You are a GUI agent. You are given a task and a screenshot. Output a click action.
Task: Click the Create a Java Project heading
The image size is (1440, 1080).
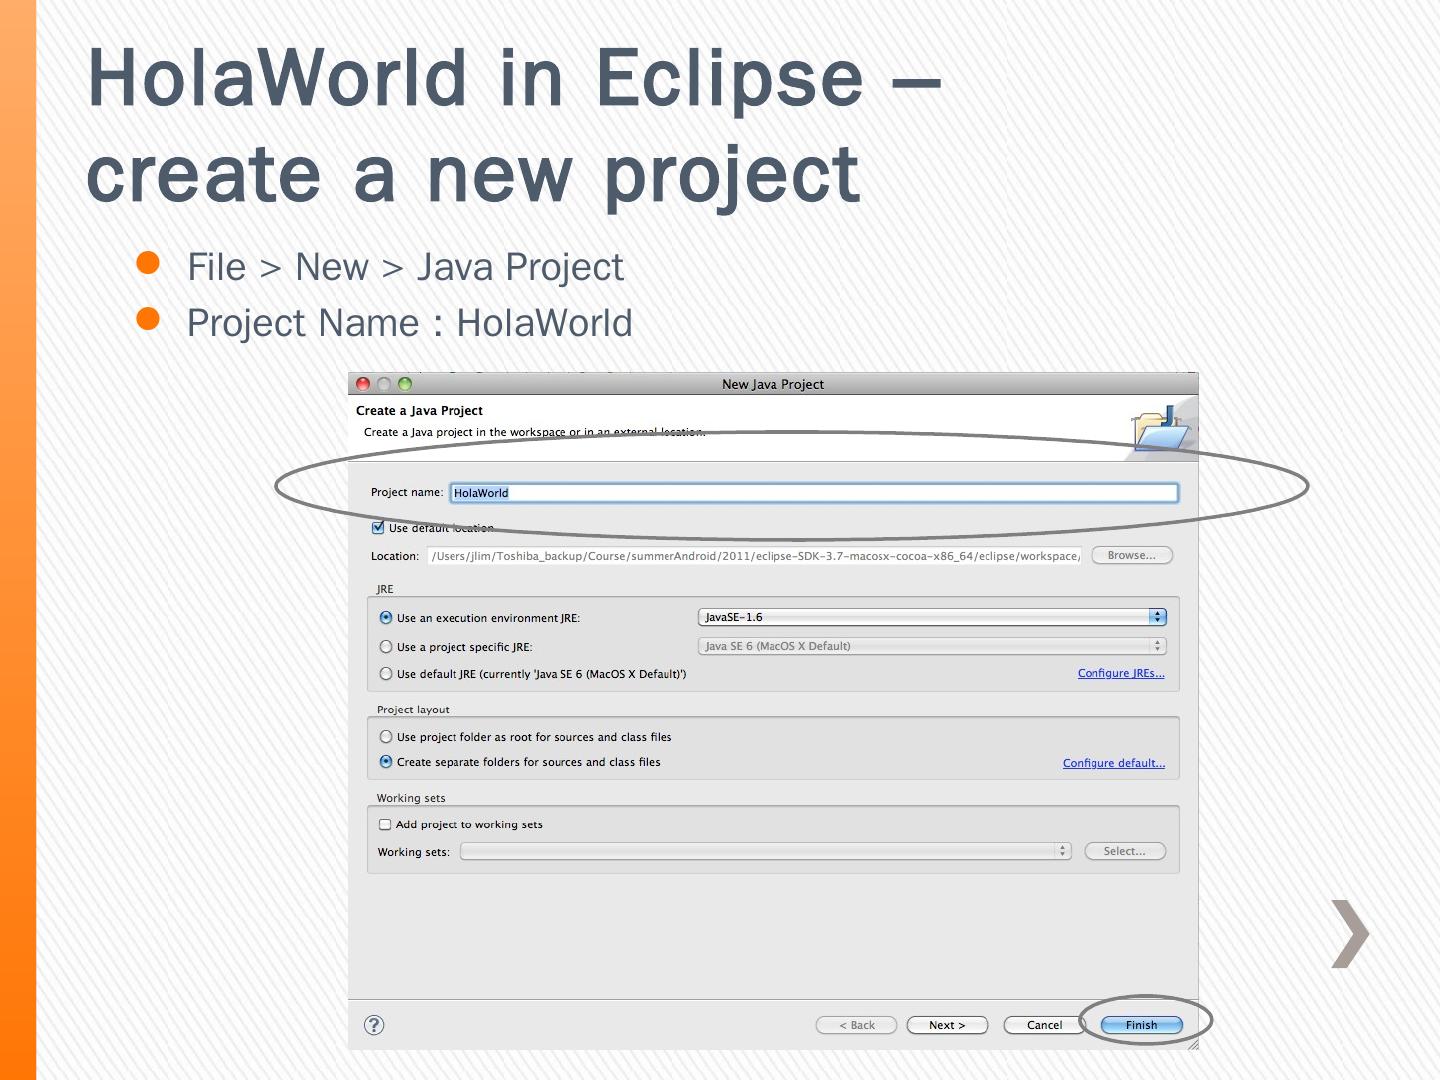(419, 411)
